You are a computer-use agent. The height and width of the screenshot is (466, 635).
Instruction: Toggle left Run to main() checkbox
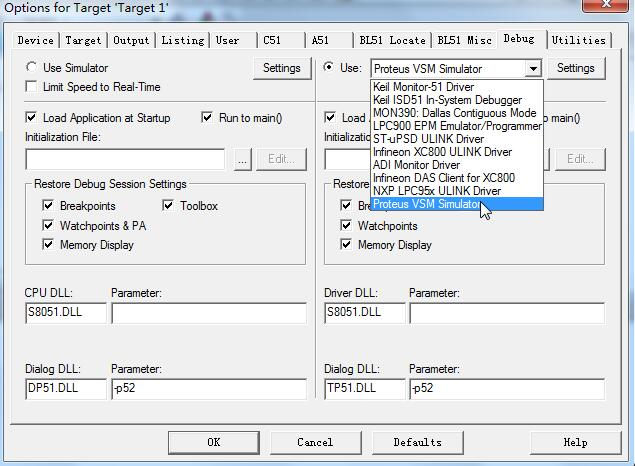tap(207, 118)
